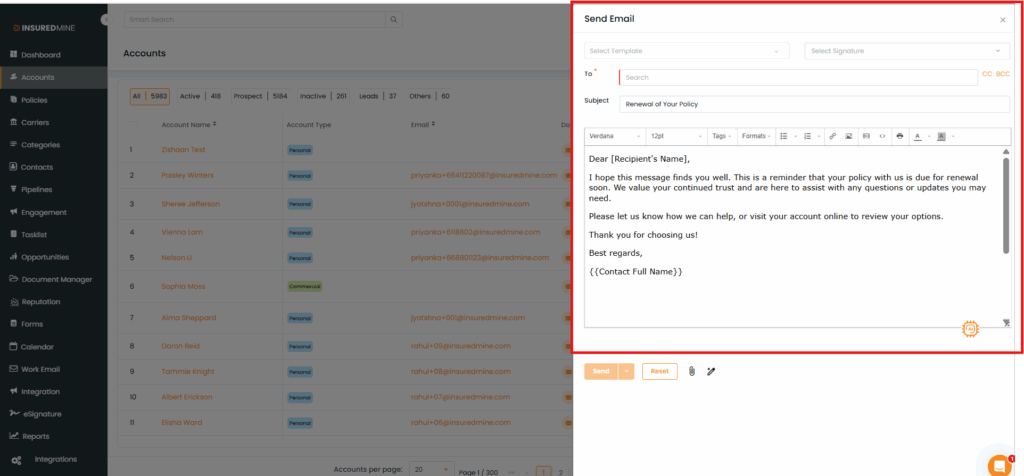Open the Select Signature dropdown
The width and height of the screenshot is (1024, 476).
(907, 51)
